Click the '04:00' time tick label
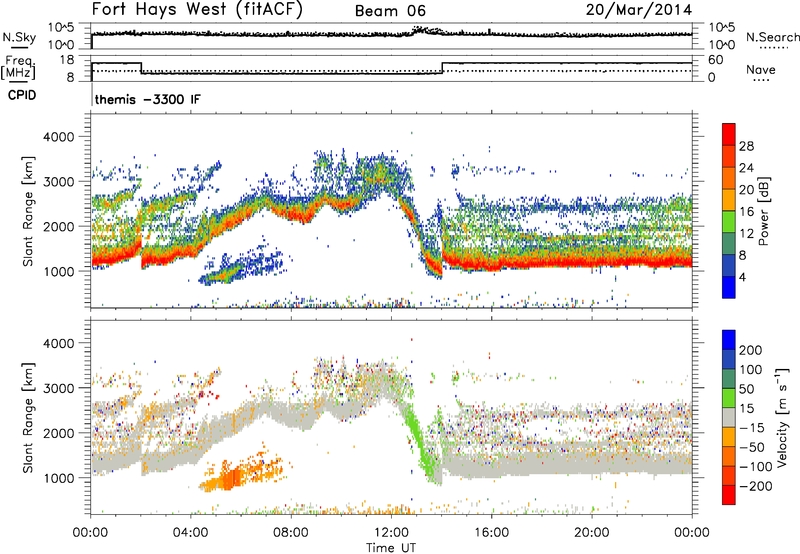The height and width of the screenshot is (554, 800). pyautogui.click(x=190, y=533)
